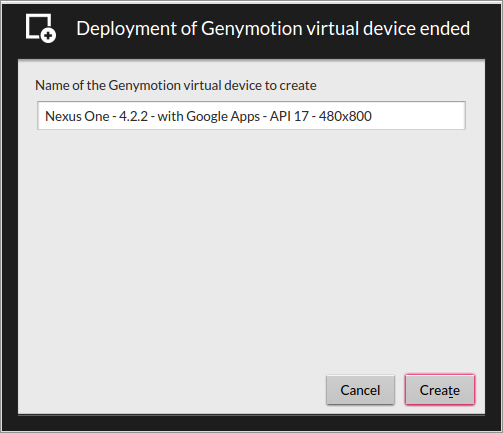Place cursor on "480x800" text in field
This screenshot has height=433, width=503.
[345, 116]
